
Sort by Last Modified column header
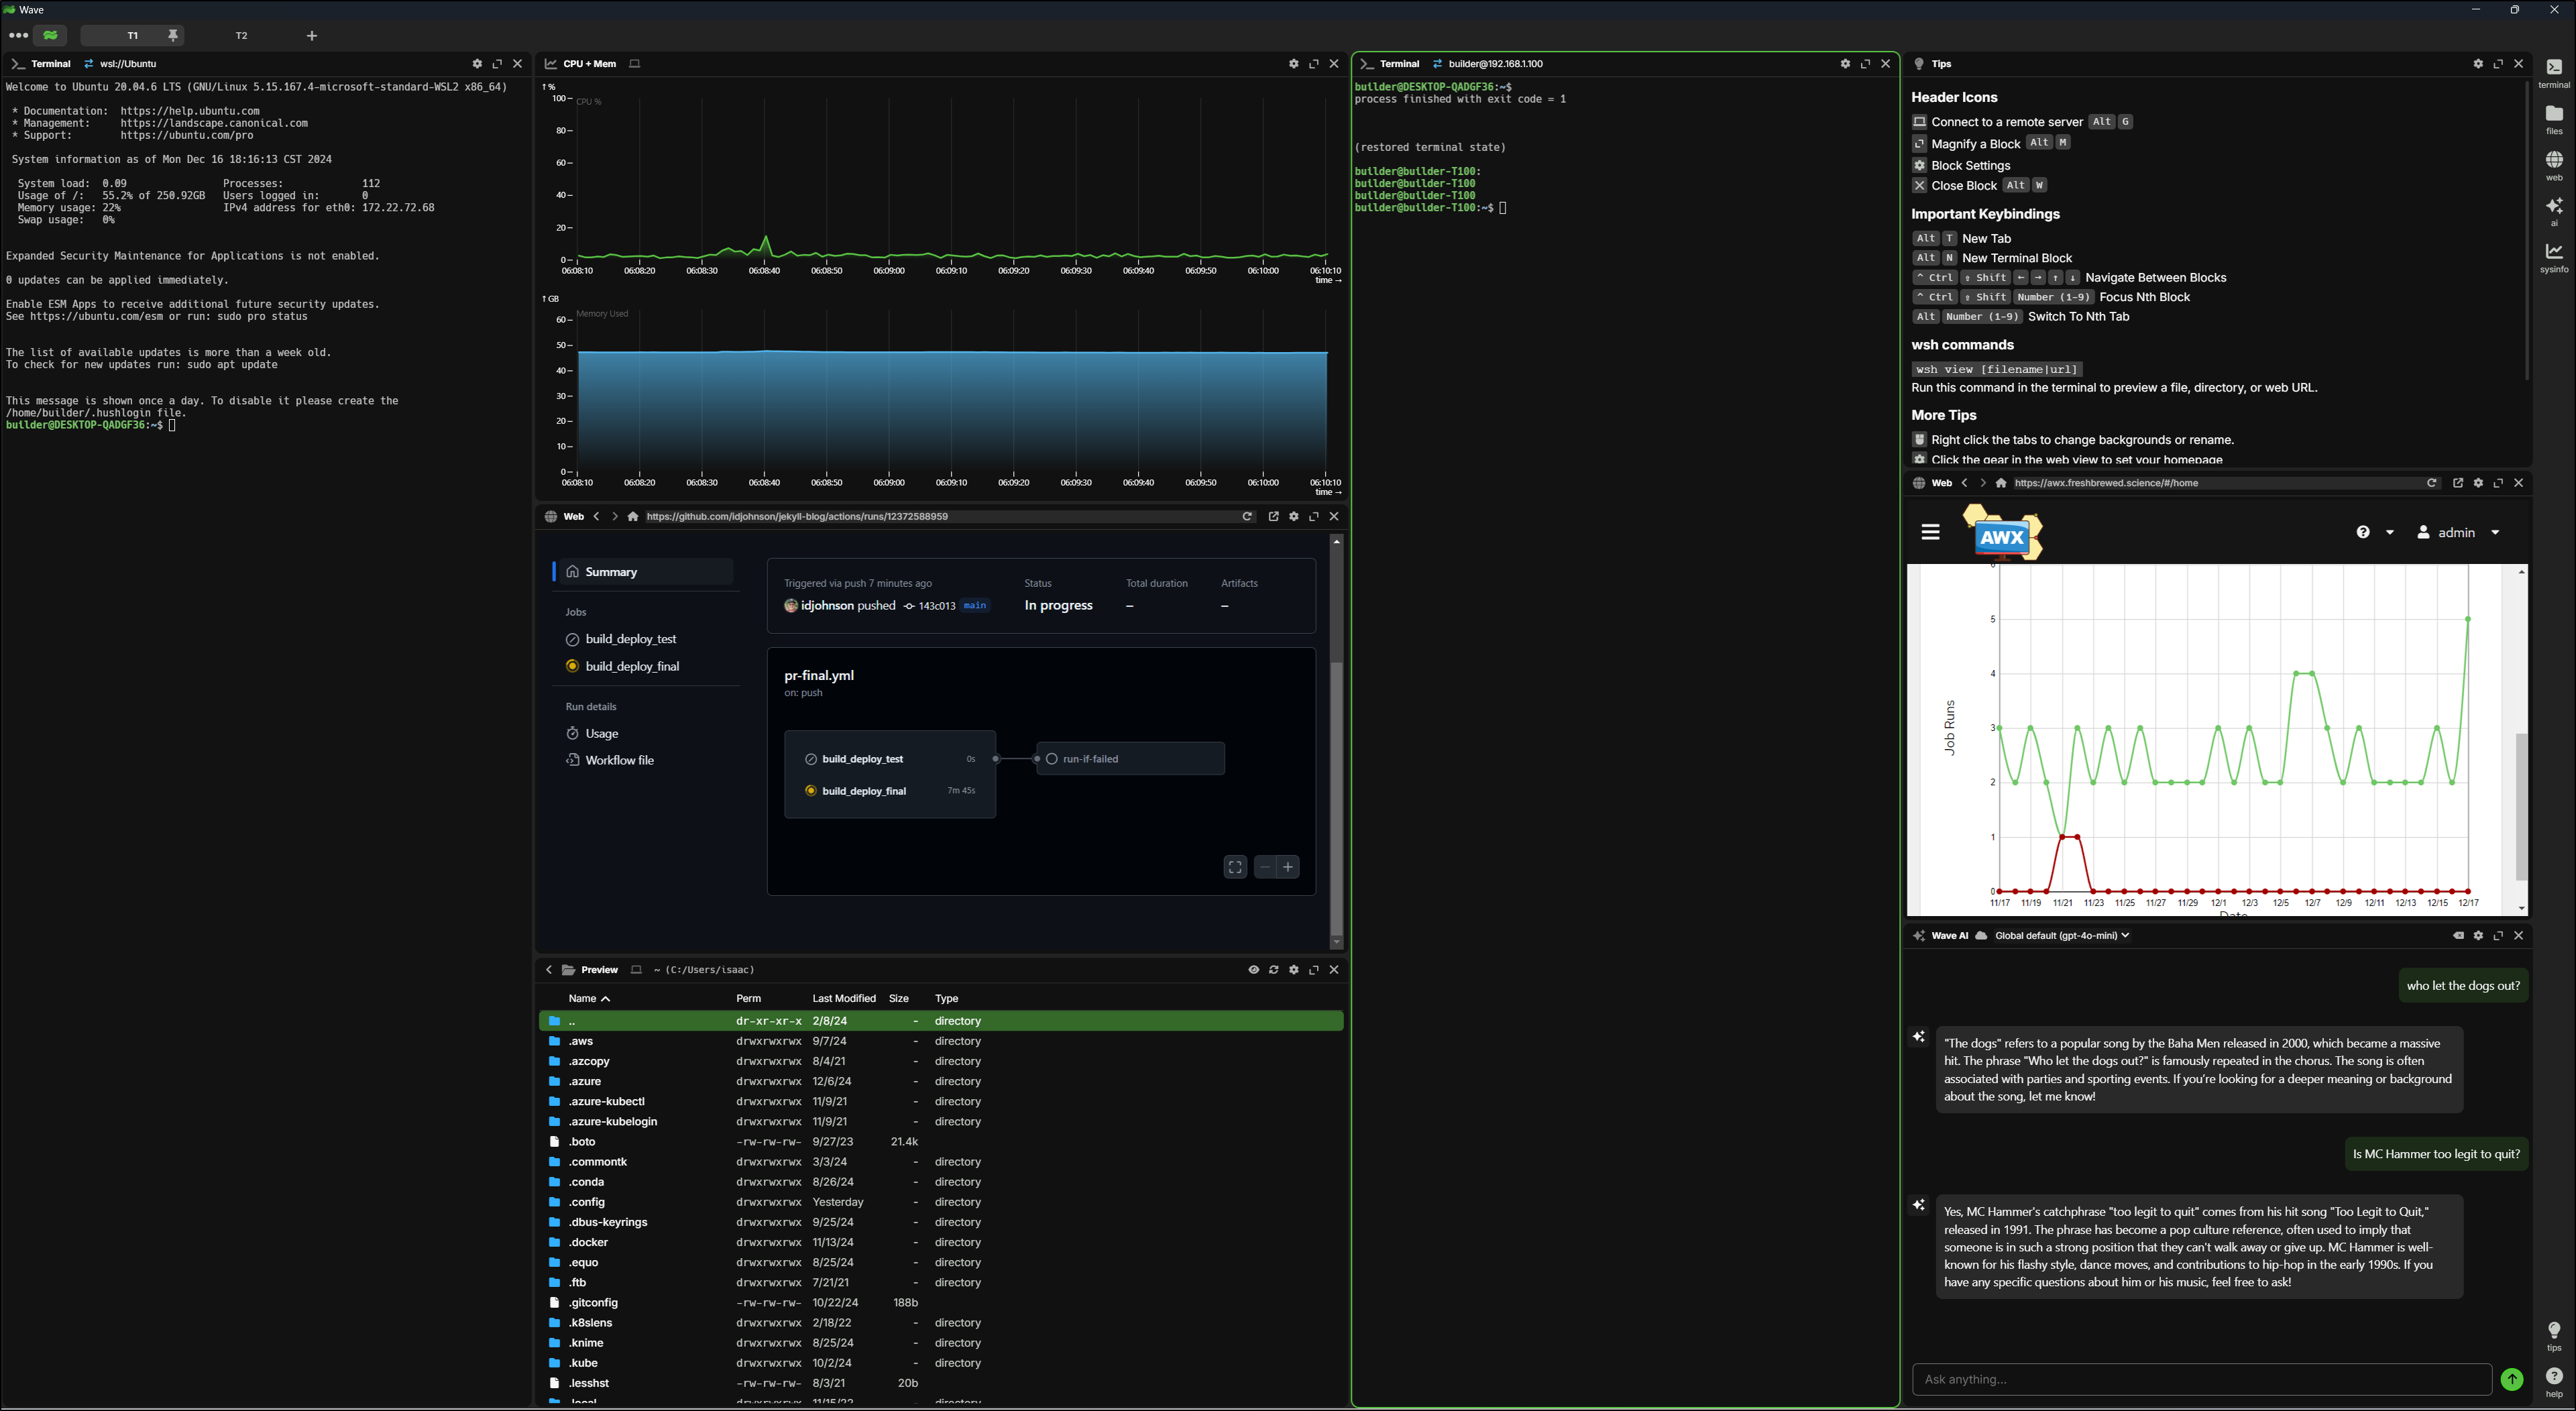[x=844, y=999]
